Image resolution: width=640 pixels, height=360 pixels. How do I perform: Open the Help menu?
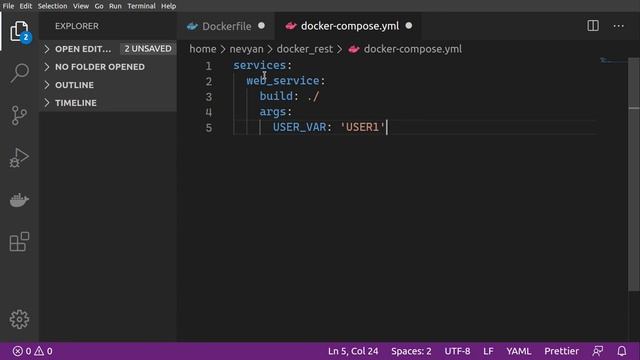point(168,6)
